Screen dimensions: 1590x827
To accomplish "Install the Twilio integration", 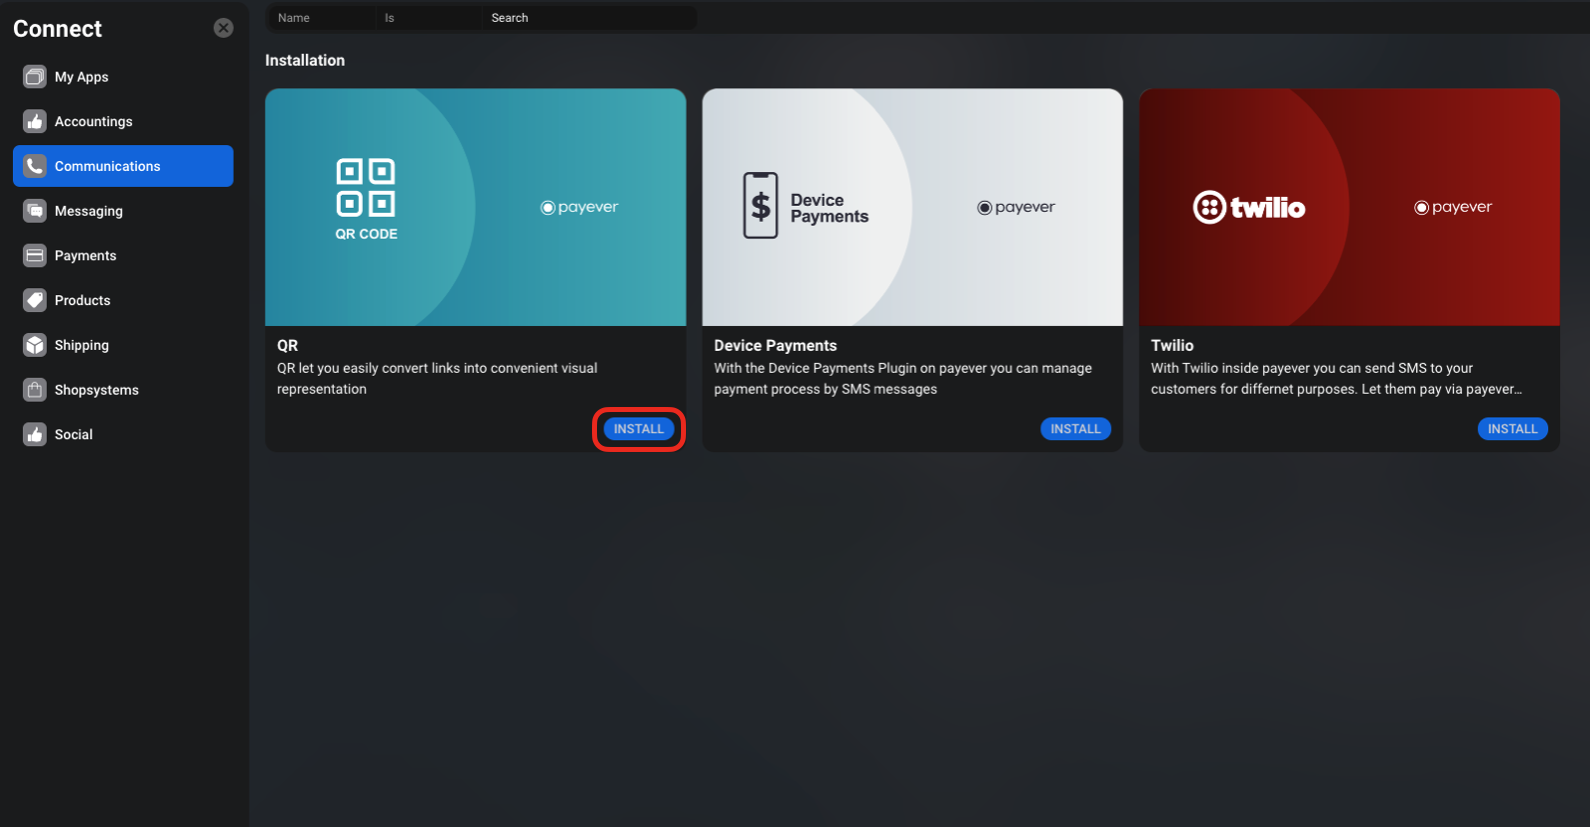I will [1513, 429].
